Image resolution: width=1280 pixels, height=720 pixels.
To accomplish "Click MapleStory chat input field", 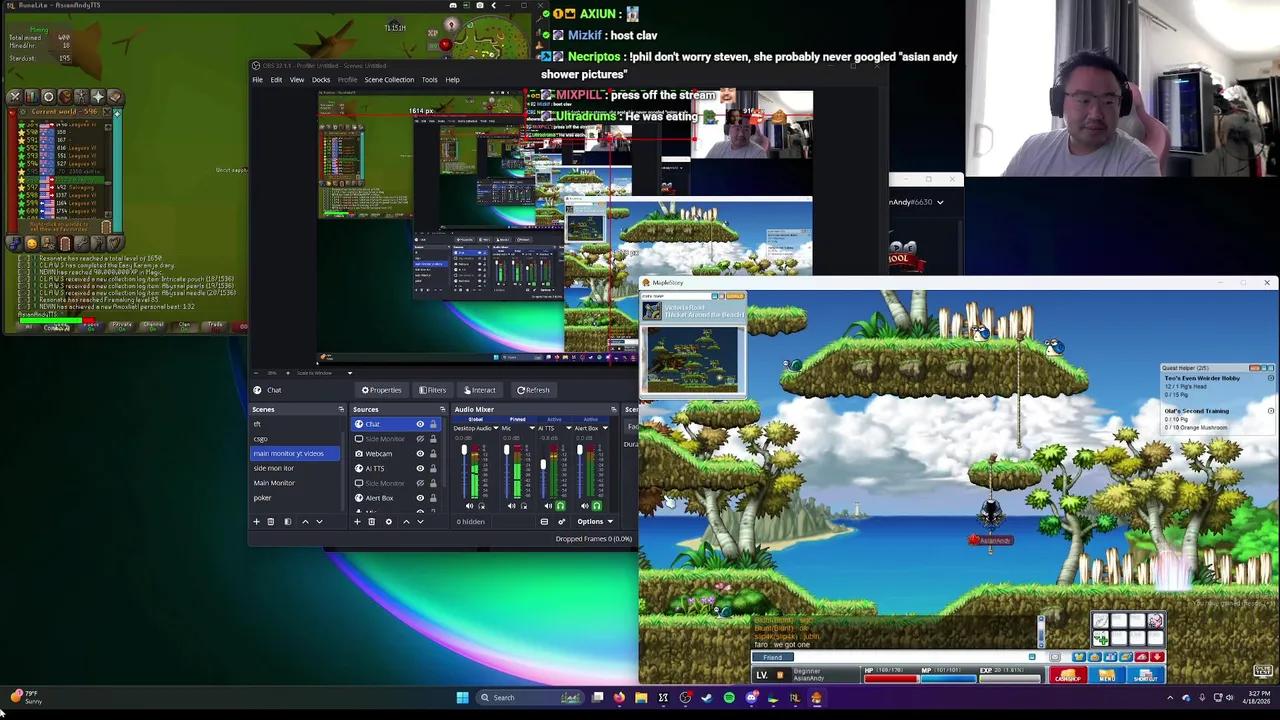I will [x=911, y=656].
